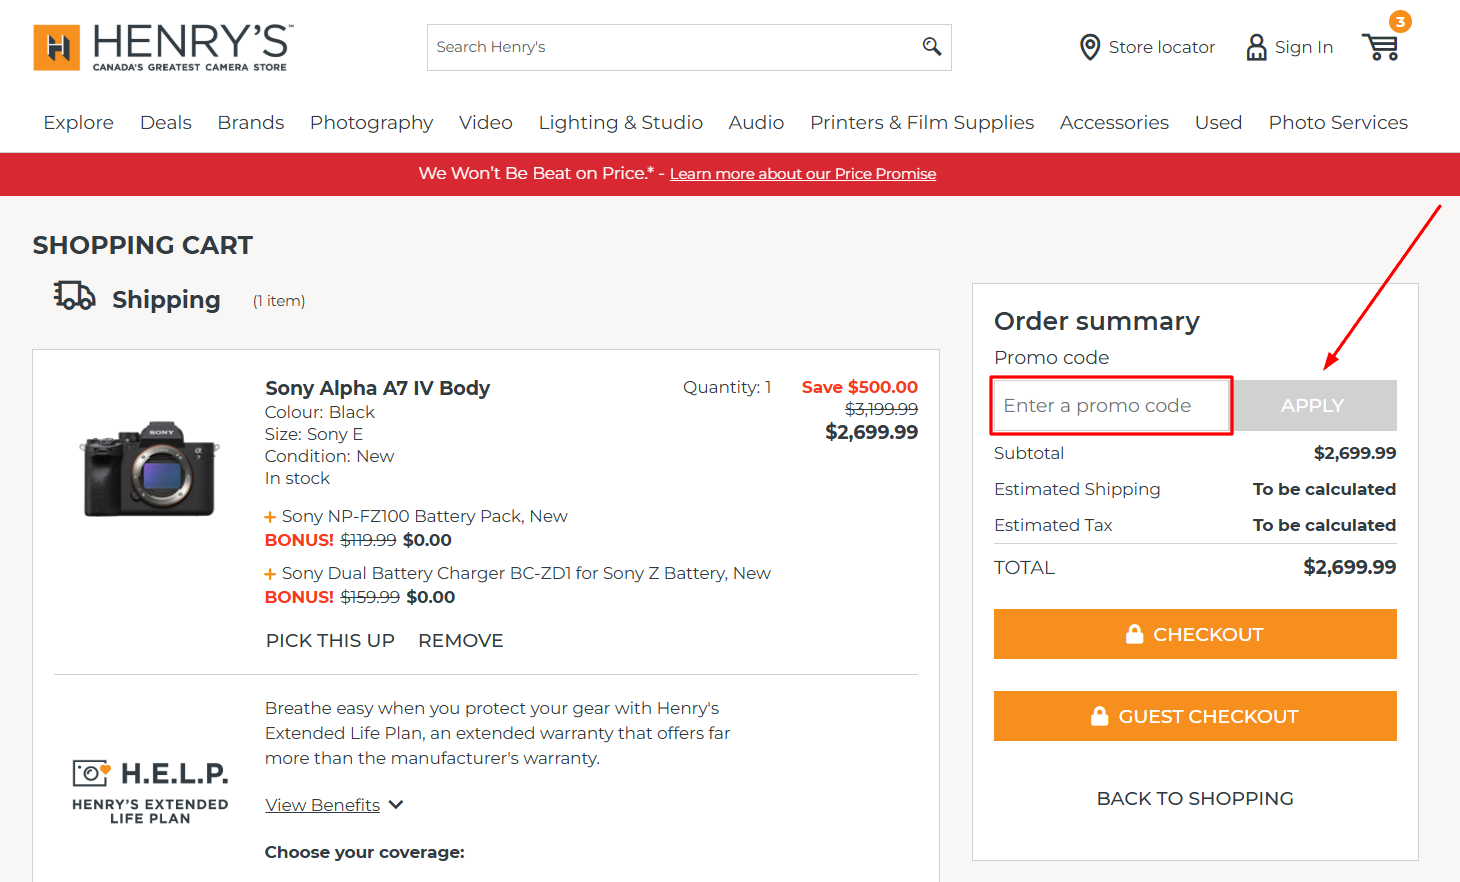Image resolution: width=1460 pixels, height=882 pixels.
Task: Click the Sony Dual Battery Charger BC-ZD1 text
Action: click(x=526, y=573)
